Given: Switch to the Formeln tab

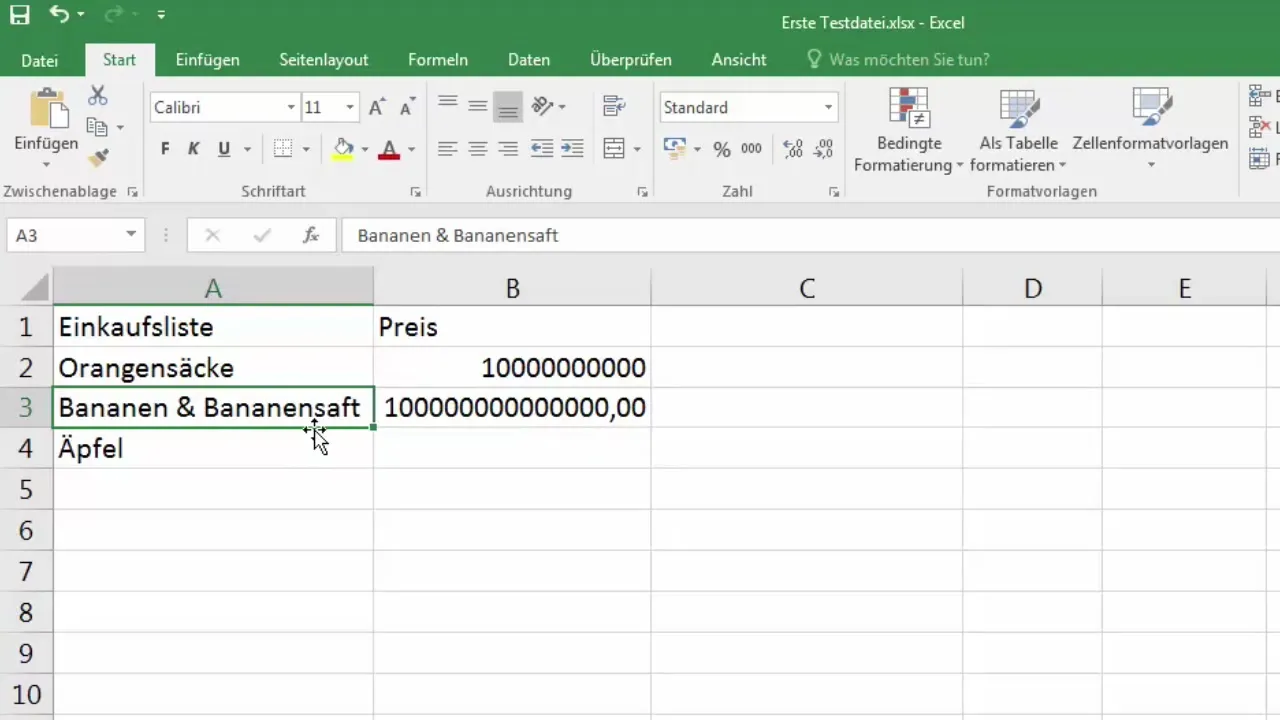Looking at the screenshot, I should point(438,60).
